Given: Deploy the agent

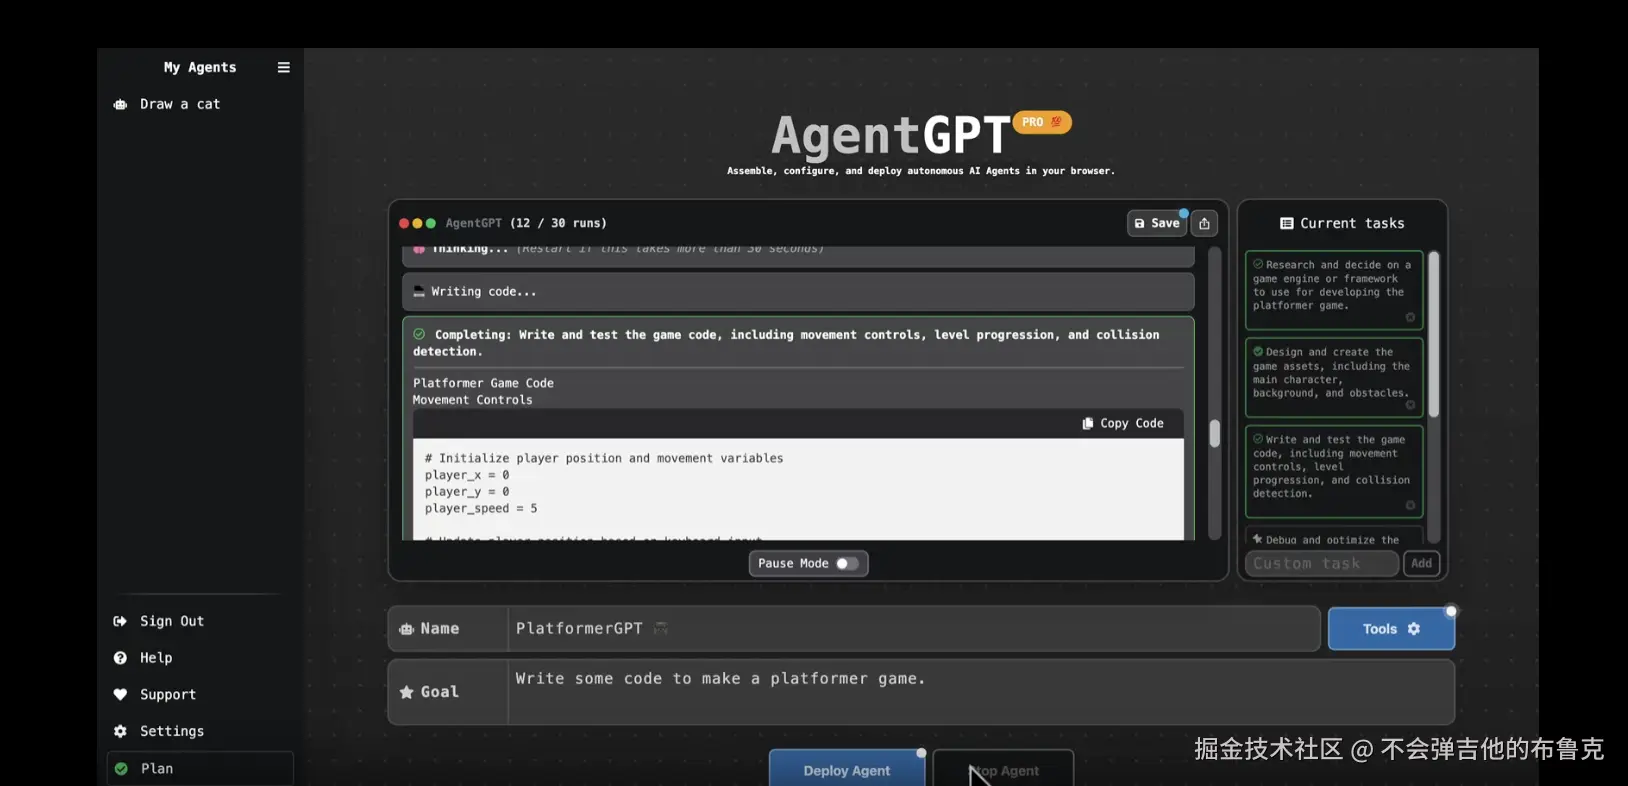Looking at the screenshot, I should click(846, 770).
